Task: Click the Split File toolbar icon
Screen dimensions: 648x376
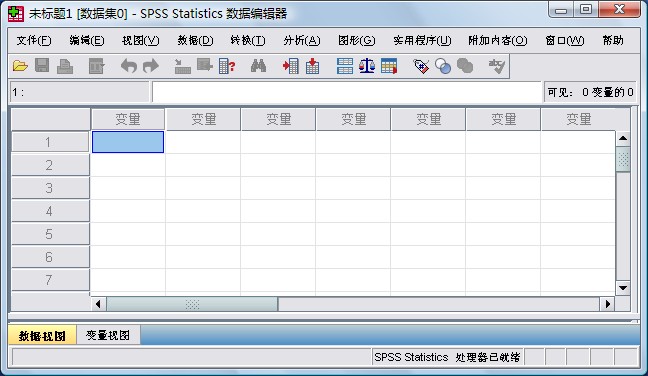Action: click(345, 66)
